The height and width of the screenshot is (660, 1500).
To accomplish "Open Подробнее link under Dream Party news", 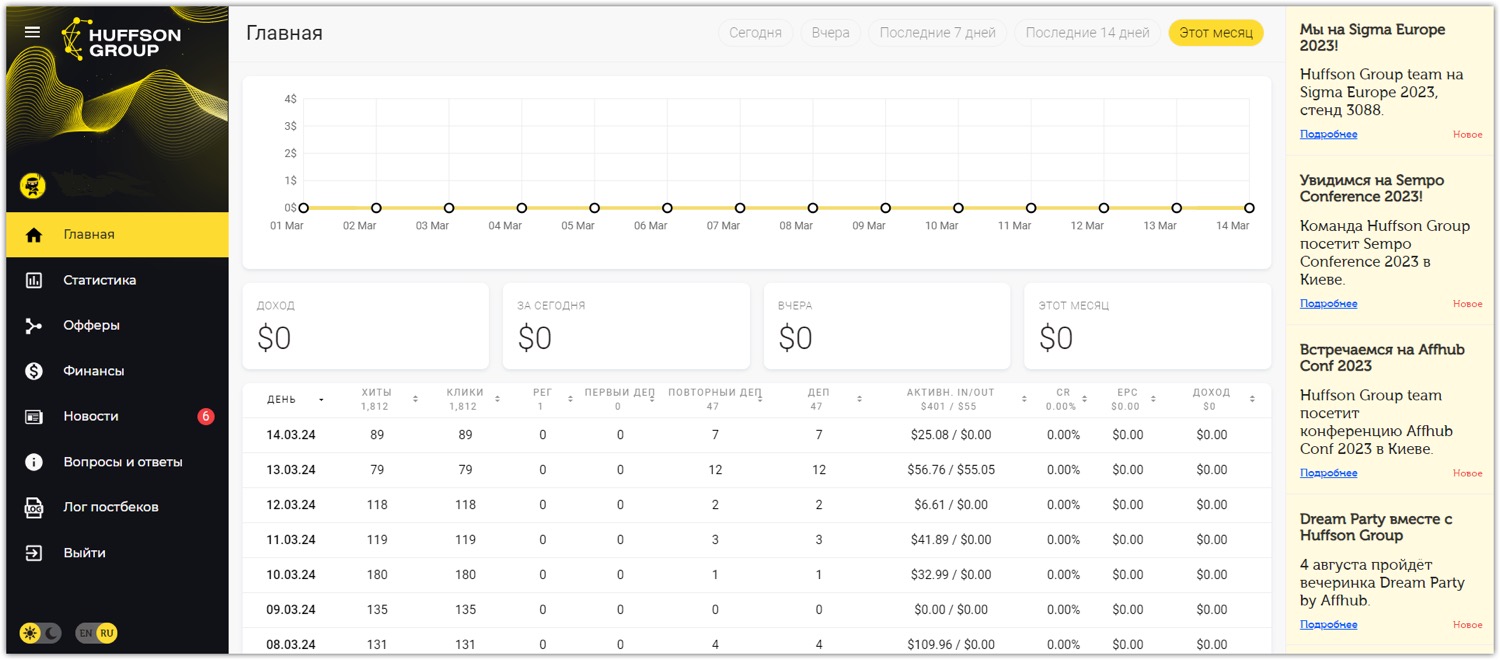I will click(1328, 625).
